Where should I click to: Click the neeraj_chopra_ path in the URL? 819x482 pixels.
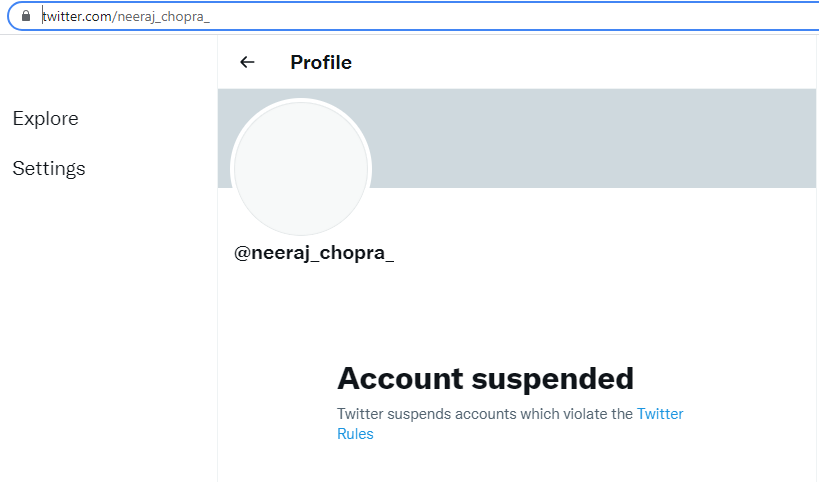point(163,17)
